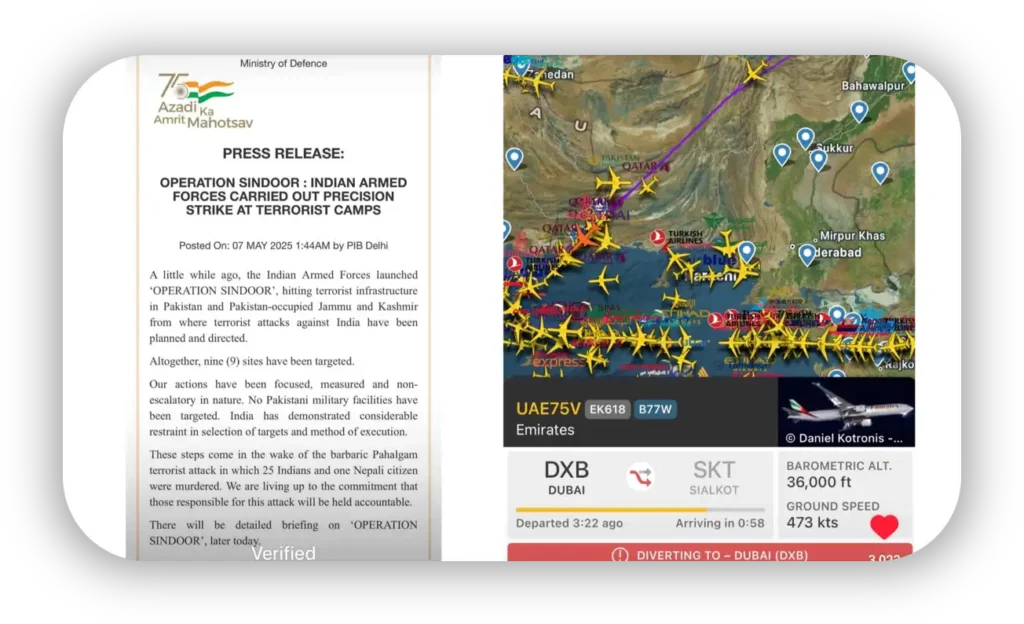Click the Sukkur city label on map

[x=835, y=148]
